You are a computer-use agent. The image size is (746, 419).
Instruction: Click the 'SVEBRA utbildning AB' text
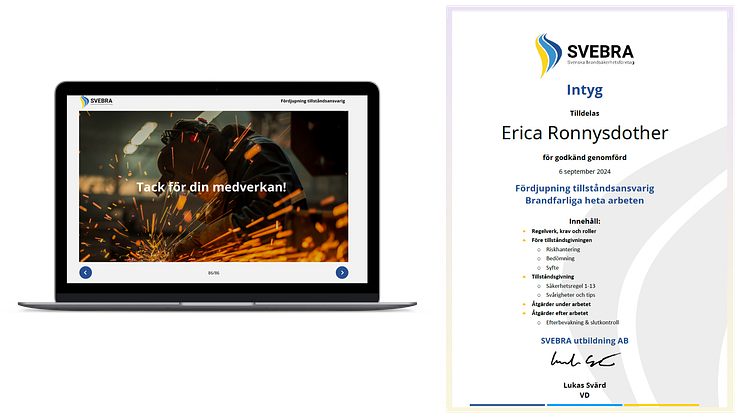[x=585, y=341]
